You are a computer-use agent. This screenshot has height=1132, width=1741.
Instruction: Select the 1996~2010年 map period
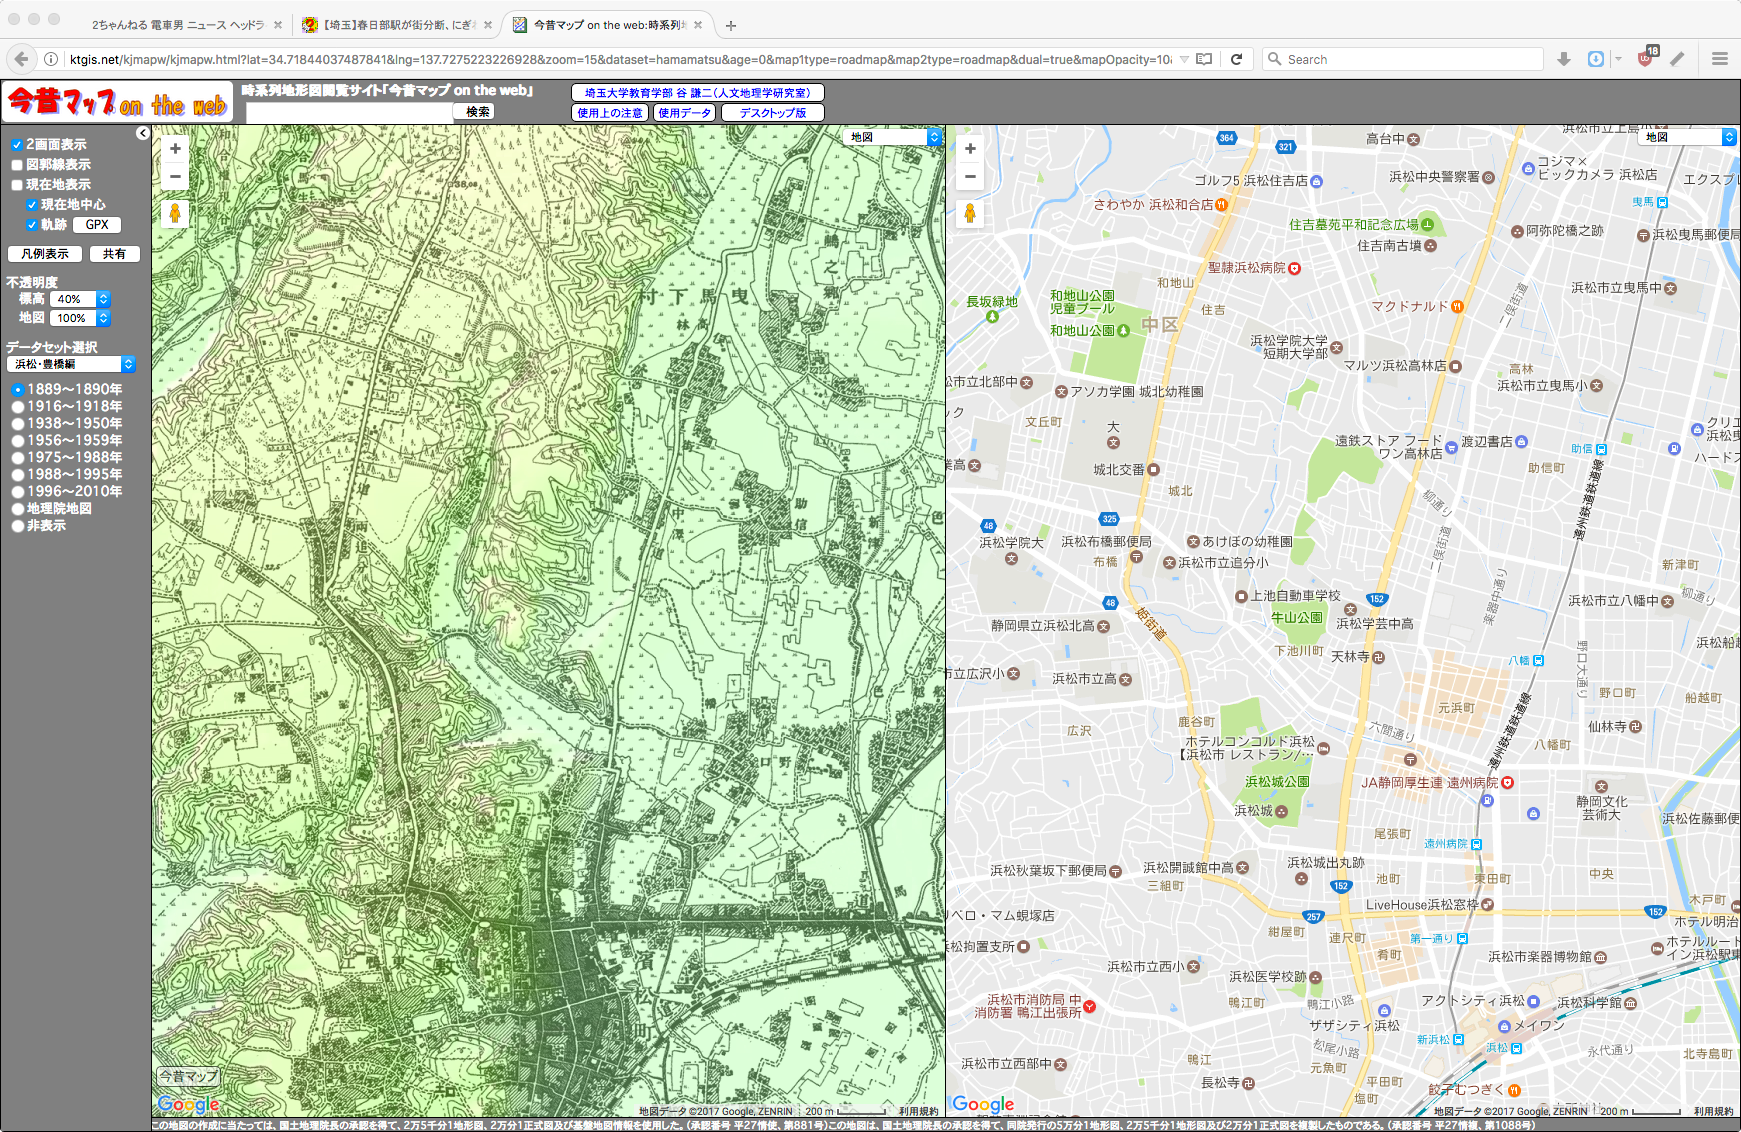(x=18, y=492)
